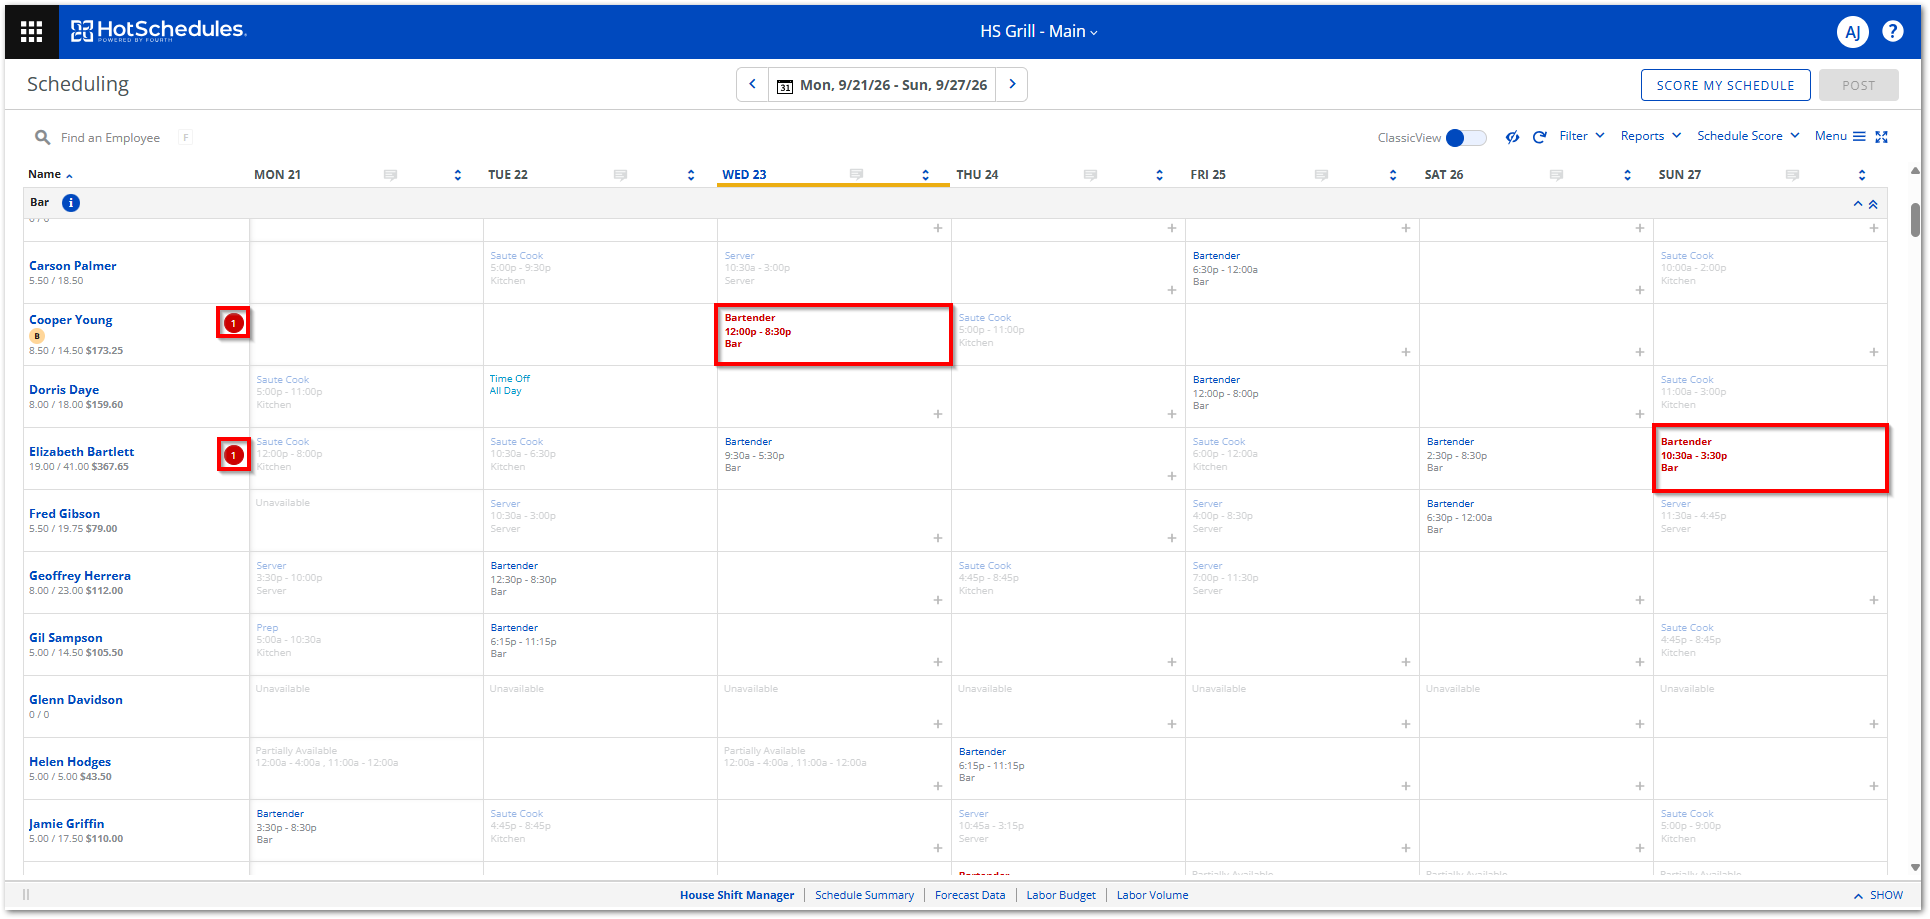Viewport: 1930px width, 919px height.
Task: Click Cooper Young's red alert badge
Action: coord(233,323)
